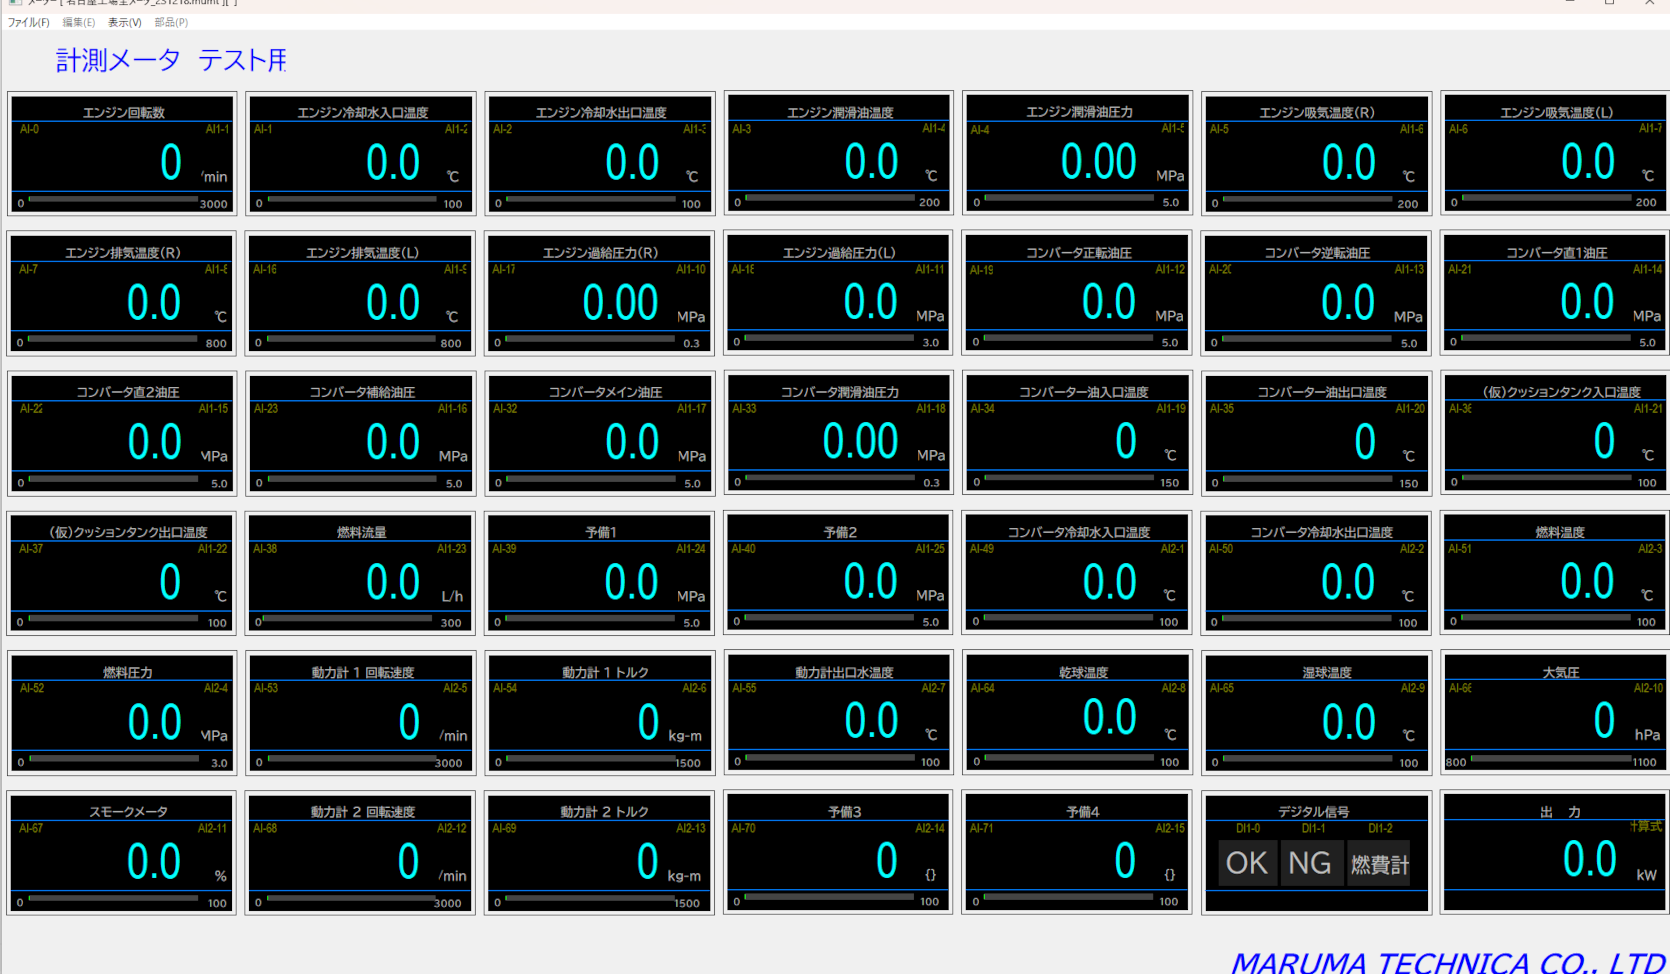1670x974 pixels.
Task: Select the 予備3 meter panel value
Action: point(886,861)
